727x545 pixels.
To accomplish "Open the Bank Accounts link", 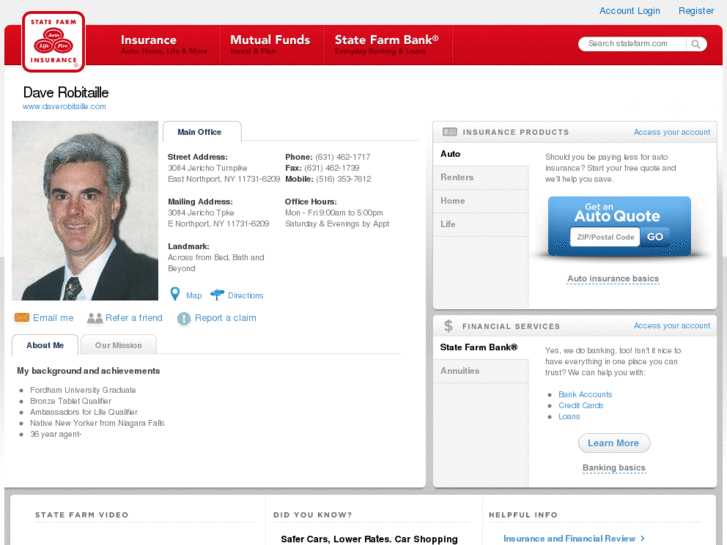I will (x=585, y=394).
